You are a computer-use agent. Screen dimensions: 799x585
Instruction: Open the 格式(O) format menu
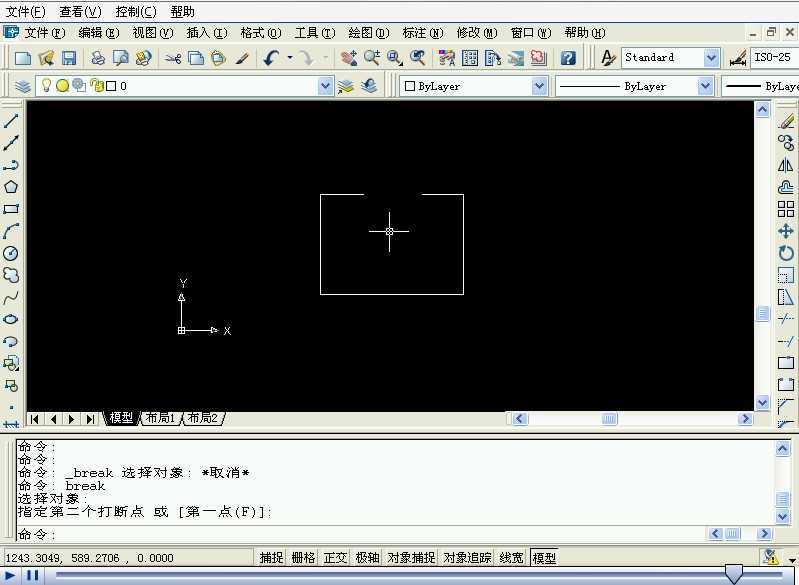coord(260,33)
